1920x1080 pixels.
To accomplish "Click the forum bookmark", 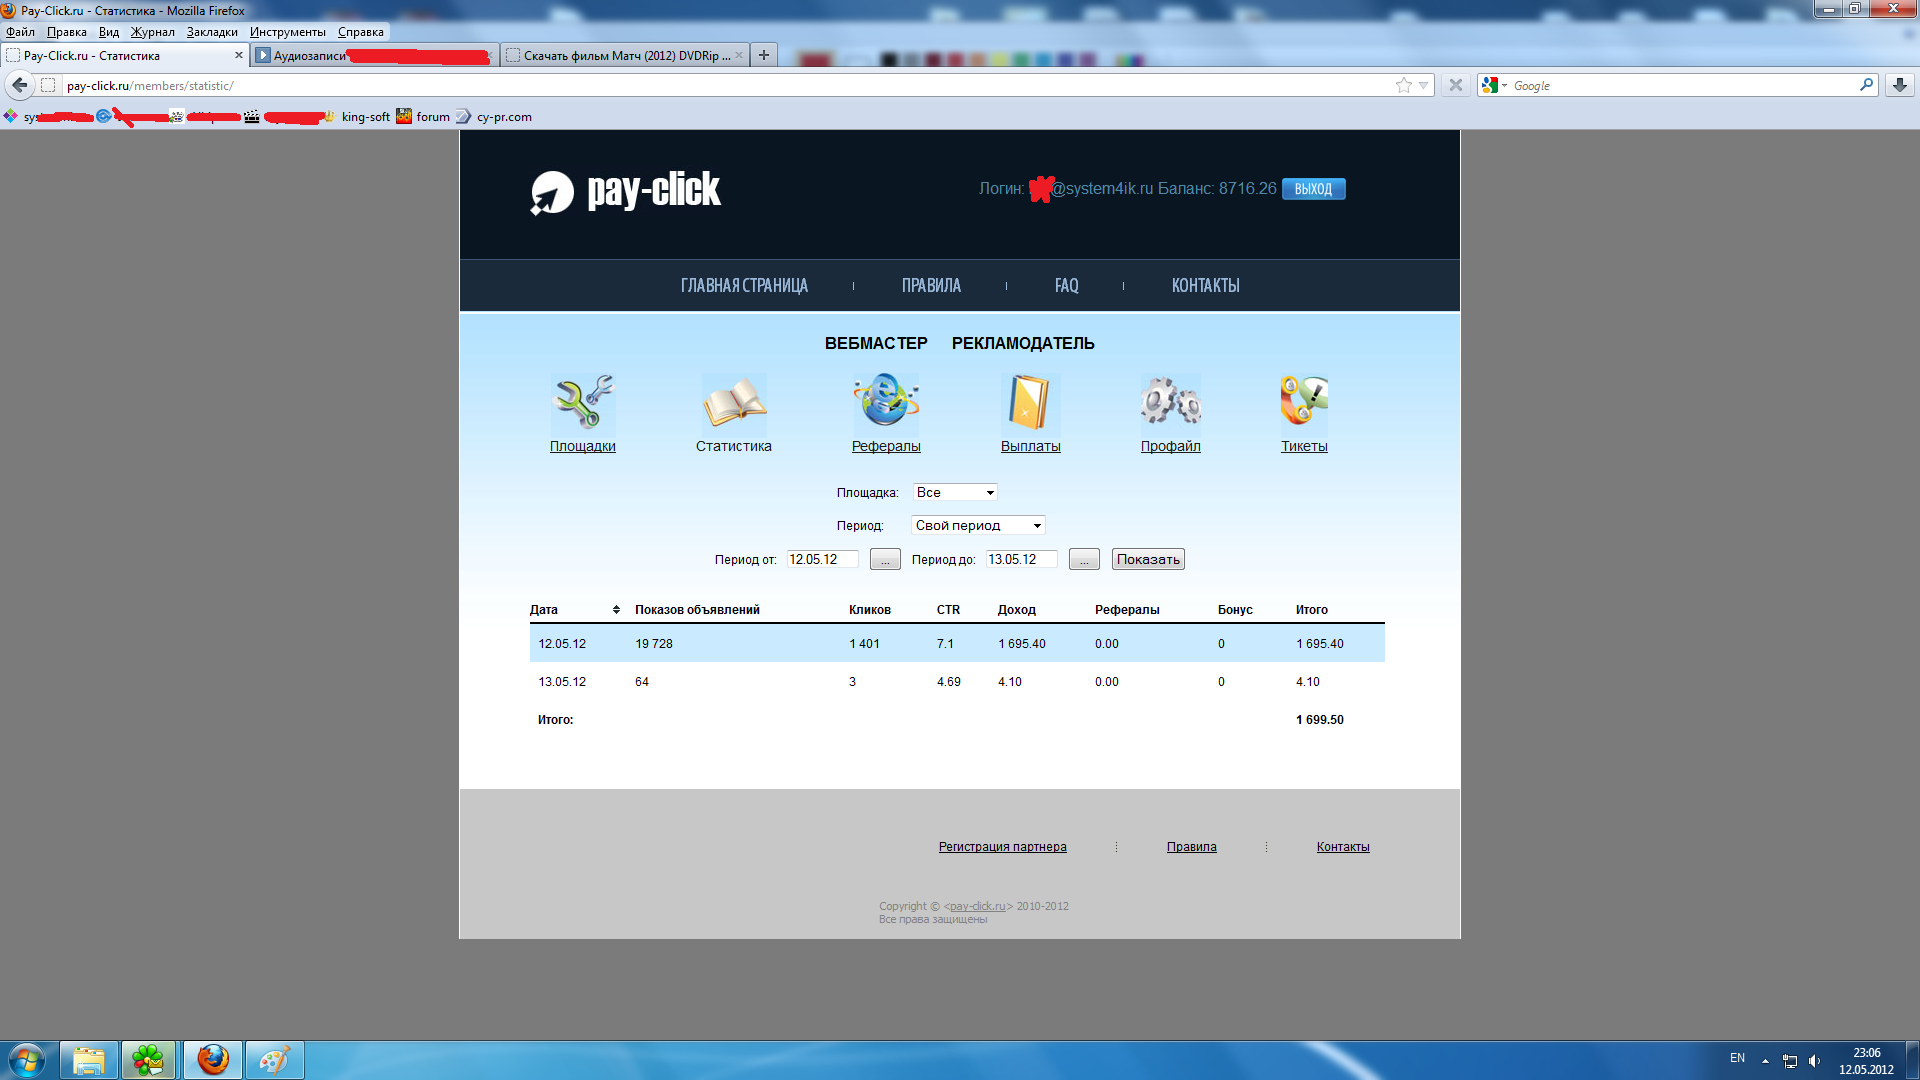I will point(423,117).
